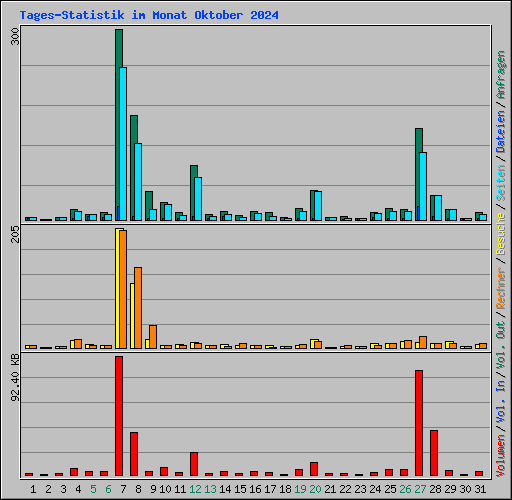Click the '300' axis label of top chart

[15, 36]
